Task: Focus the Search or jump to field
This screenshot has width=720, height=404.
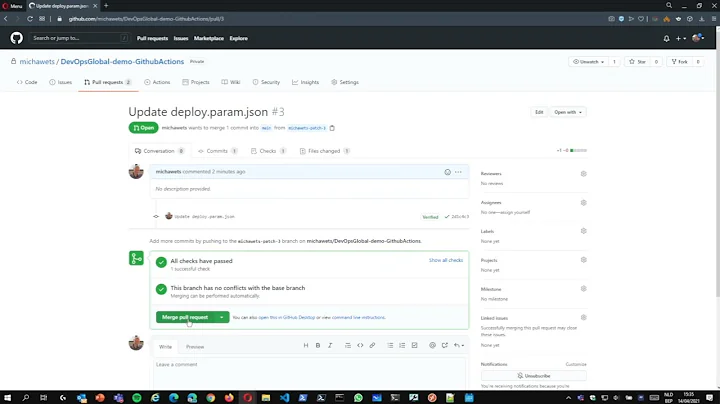Action: pyautogui.click(x=79, y=38)
